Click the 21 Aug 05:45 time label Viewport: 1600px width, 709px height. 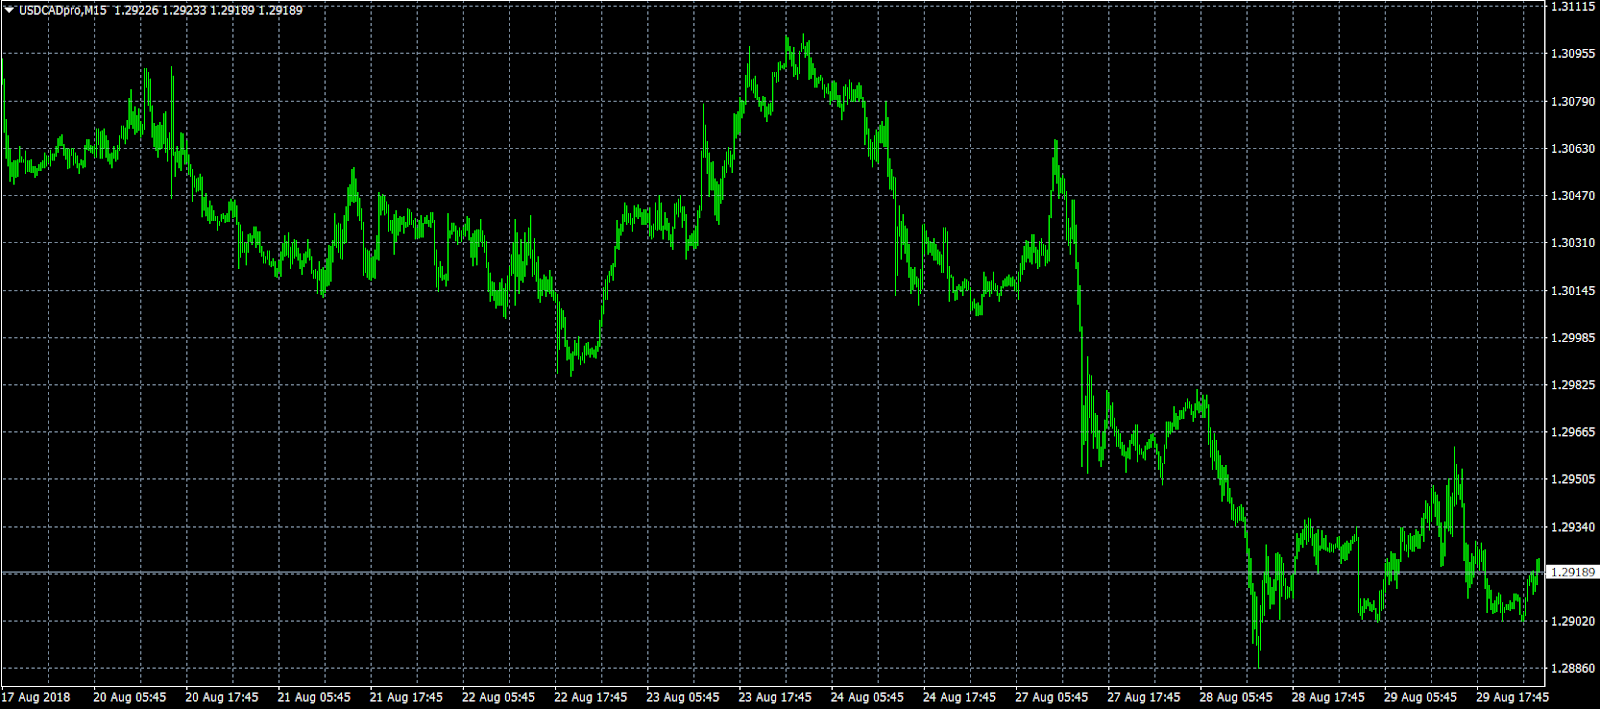coord(314,698)
